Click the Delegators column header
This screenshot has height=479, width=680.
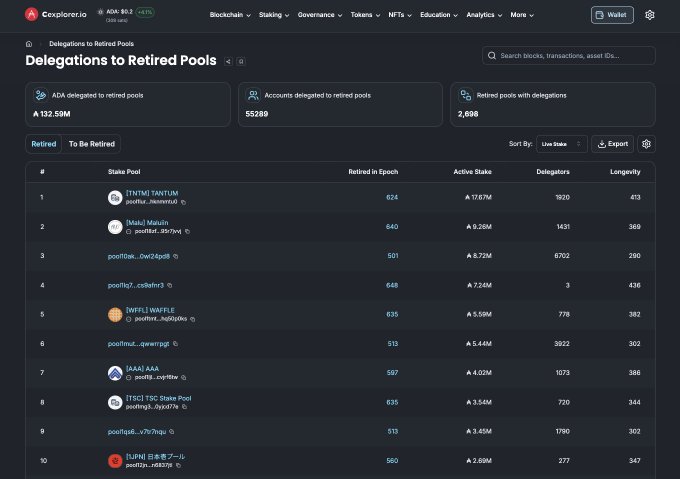tap(553, 172)
